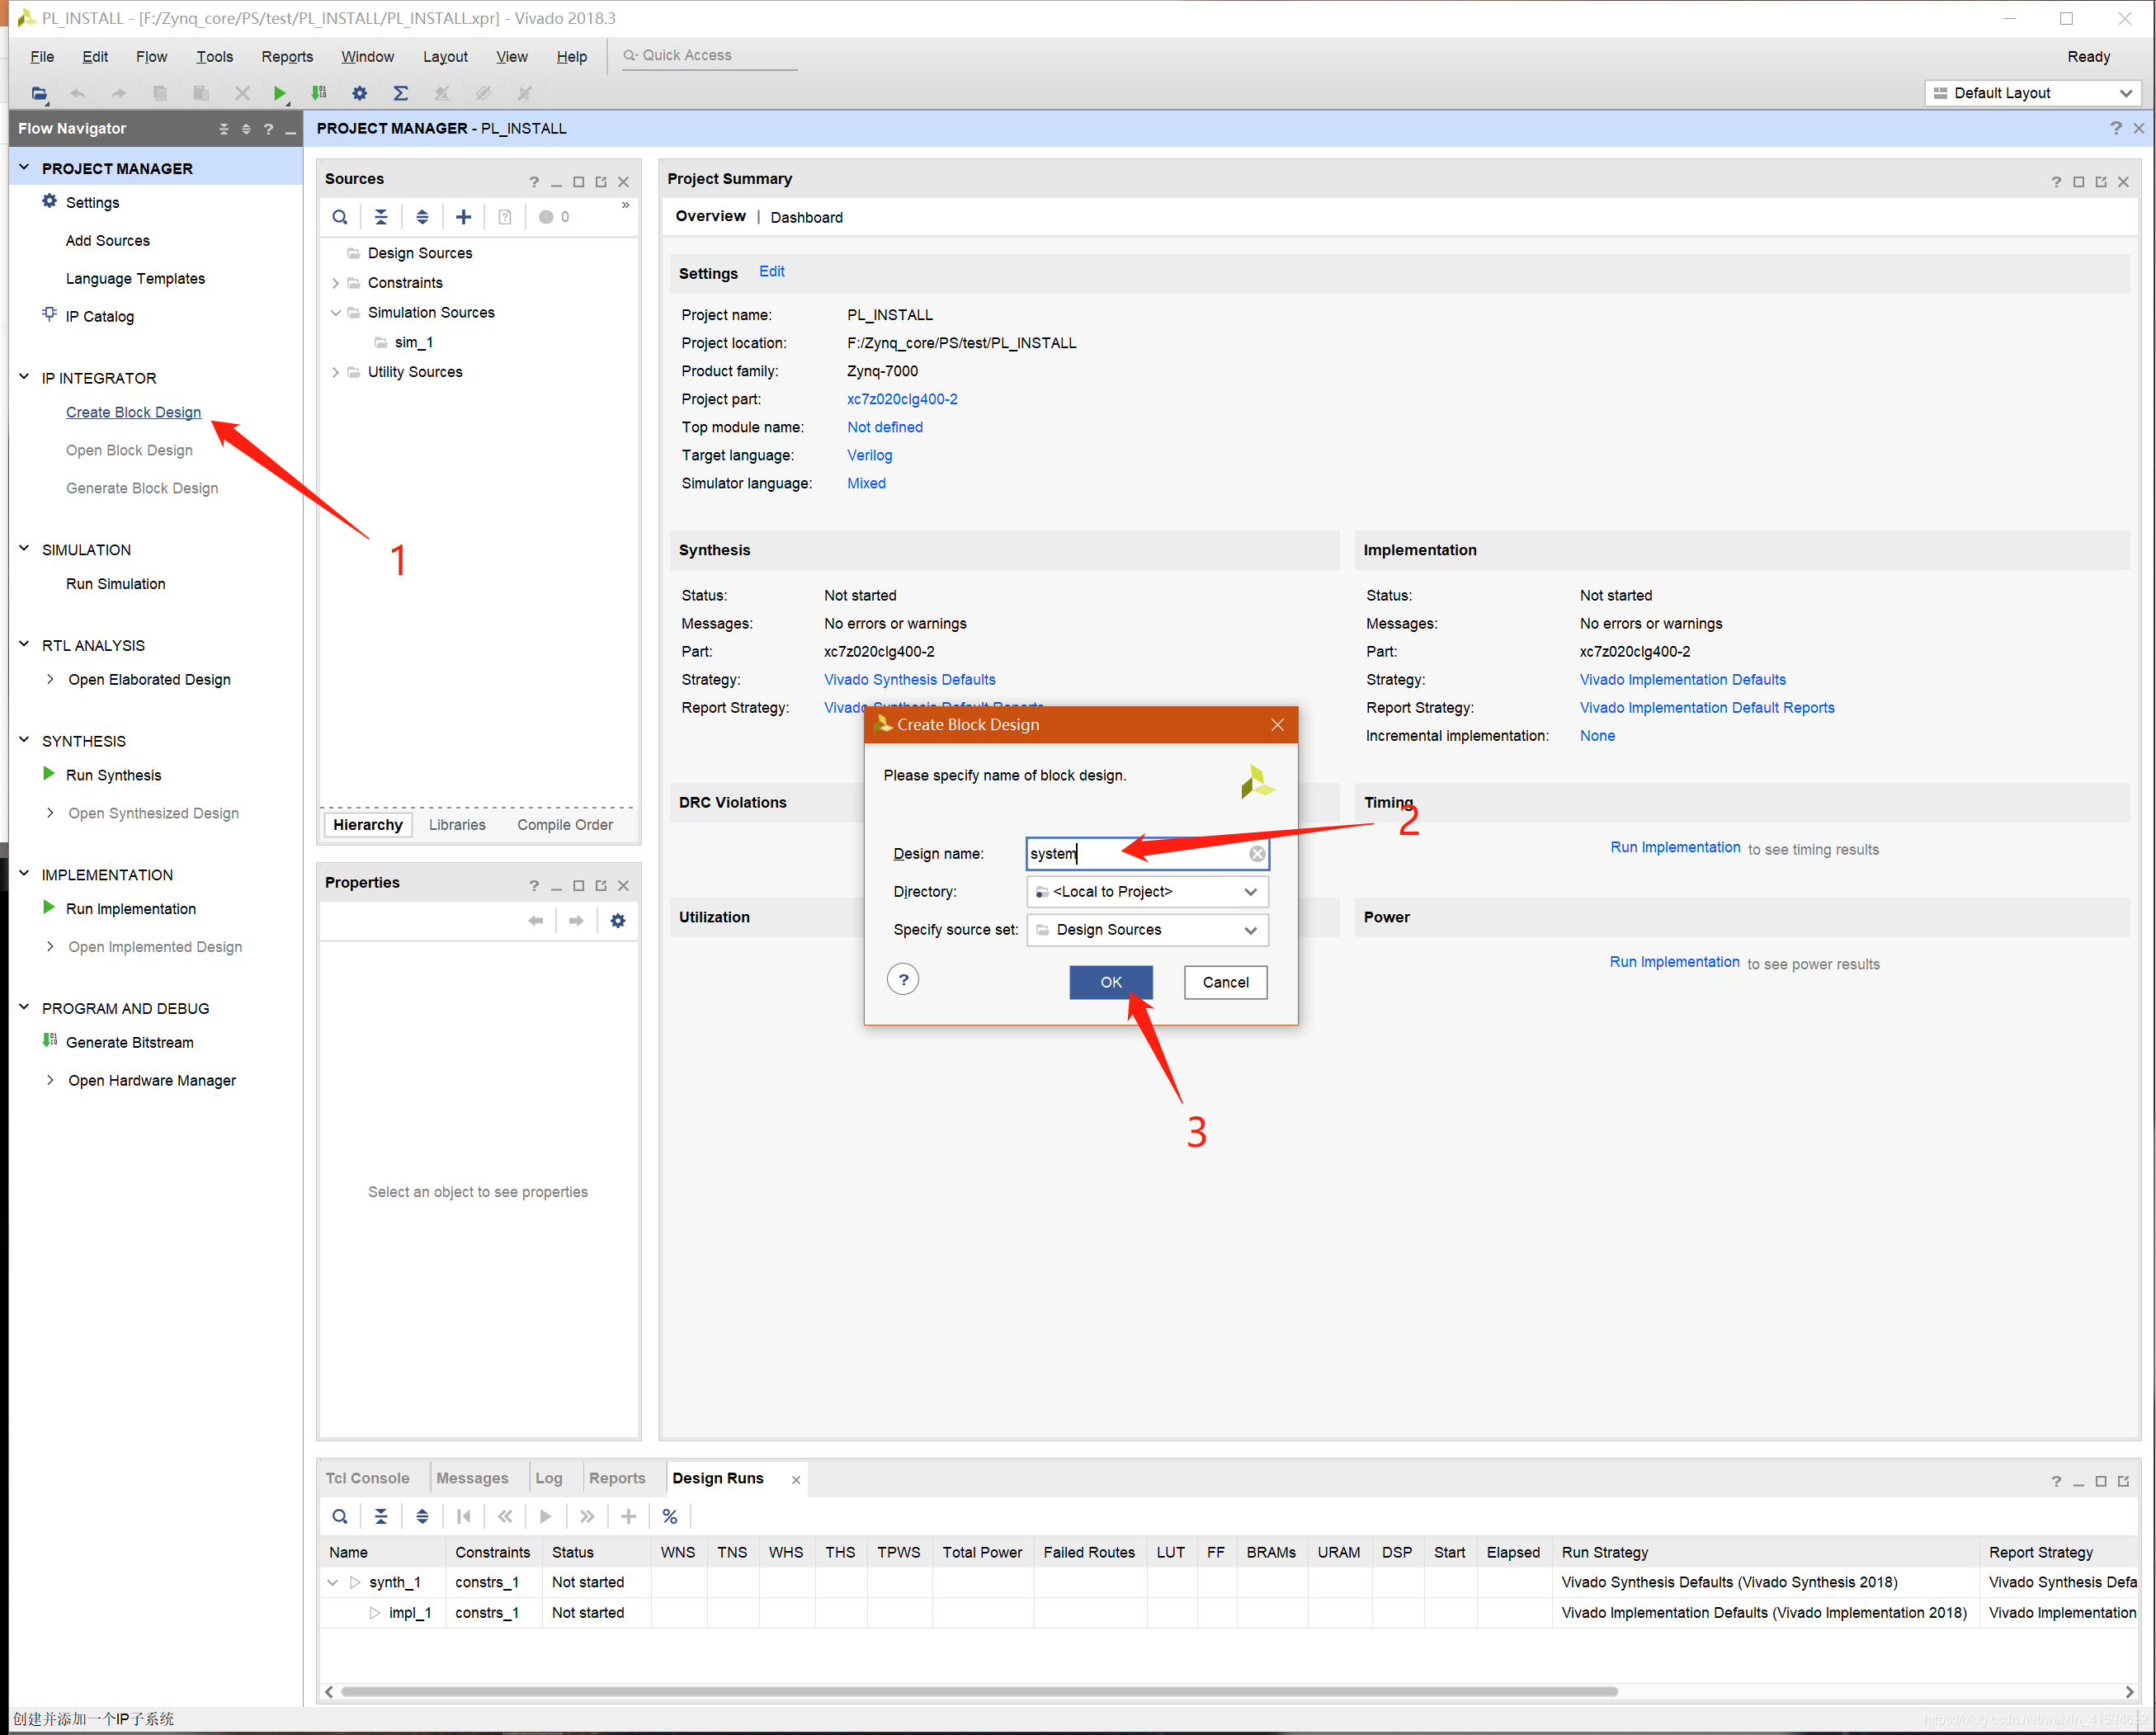
Task: Click the search icon in Sources panel
Action: point(340,217)
